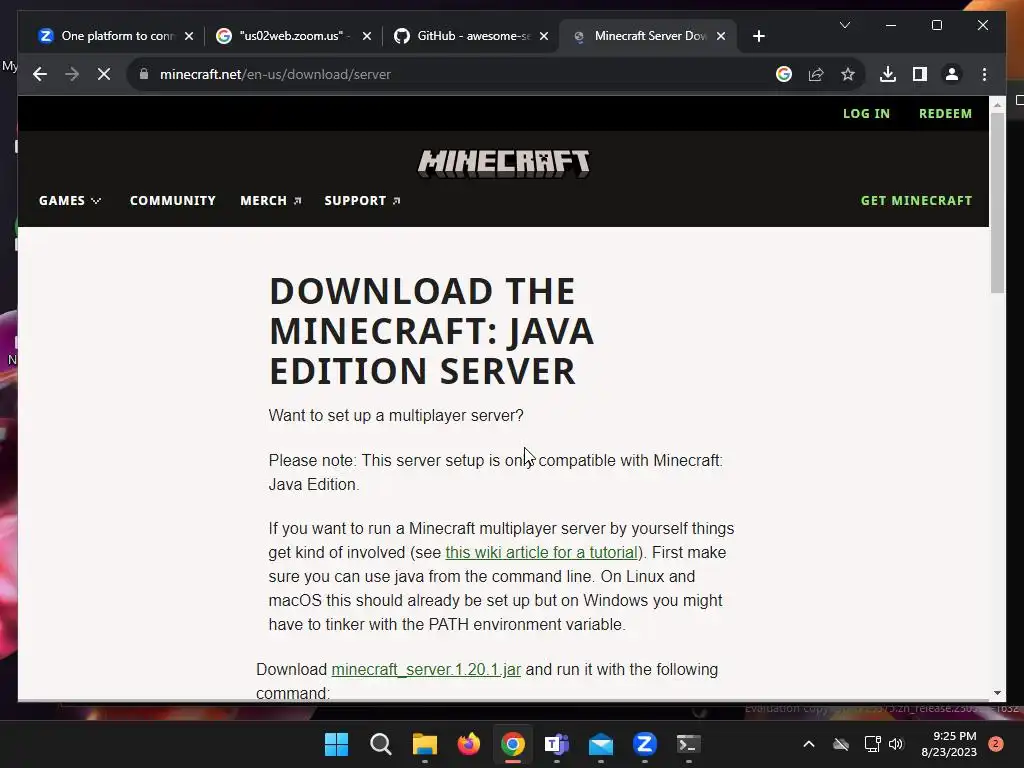Click Chrome taskbar icon
Image resolution: width=1024 pixels, height=768 pixels.
[513, 744]
